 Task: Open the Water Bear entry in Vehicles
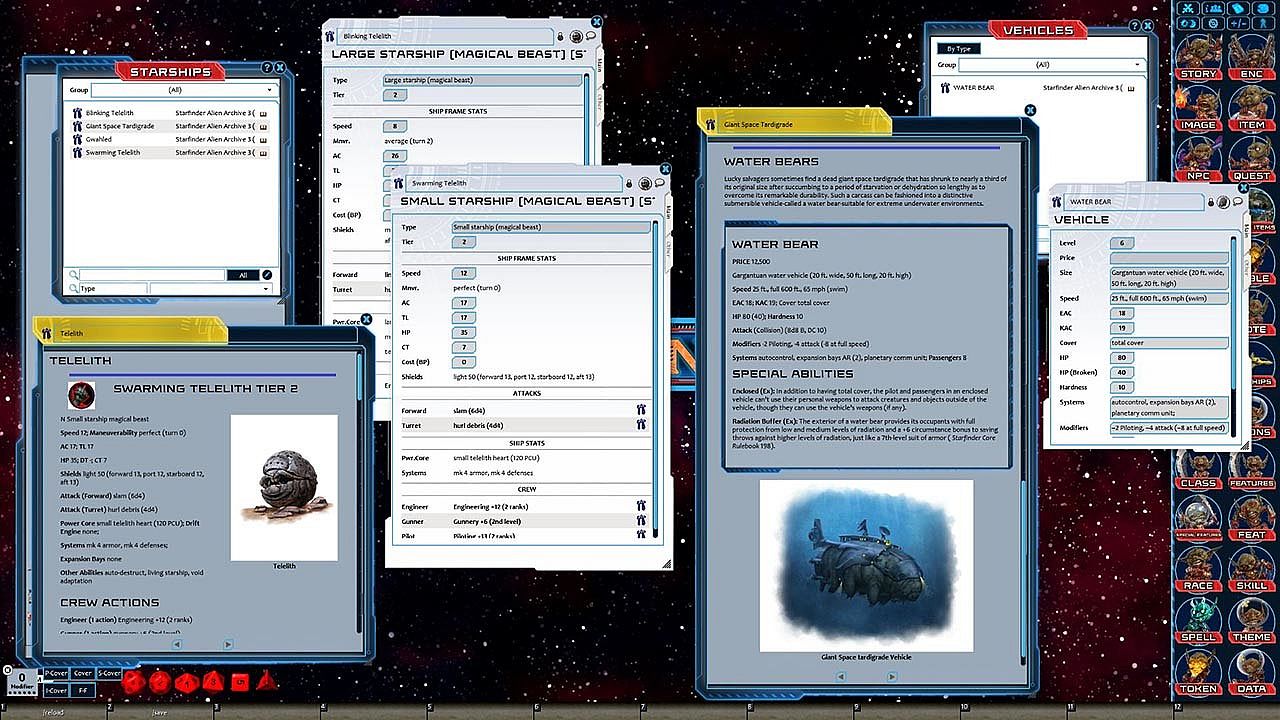click(x=974, y=88)
